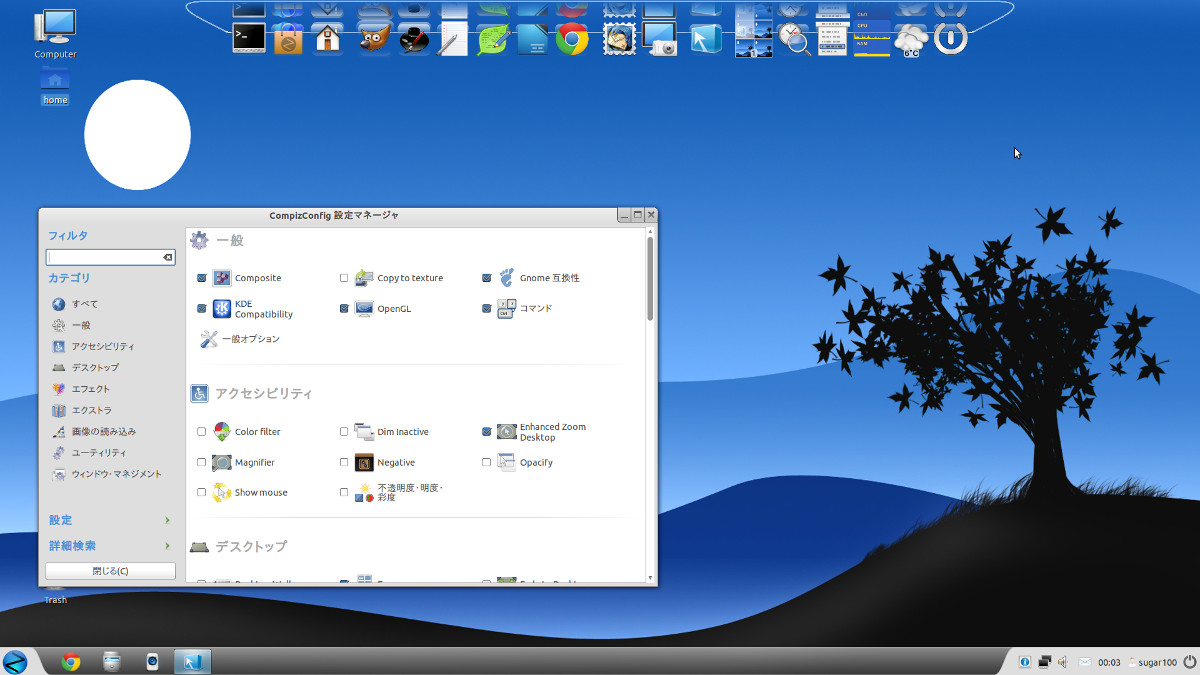Expand the 設定 section arrow
This screenshot has height=675, width=1200.
pyautogui.click(x=168, y=520)
